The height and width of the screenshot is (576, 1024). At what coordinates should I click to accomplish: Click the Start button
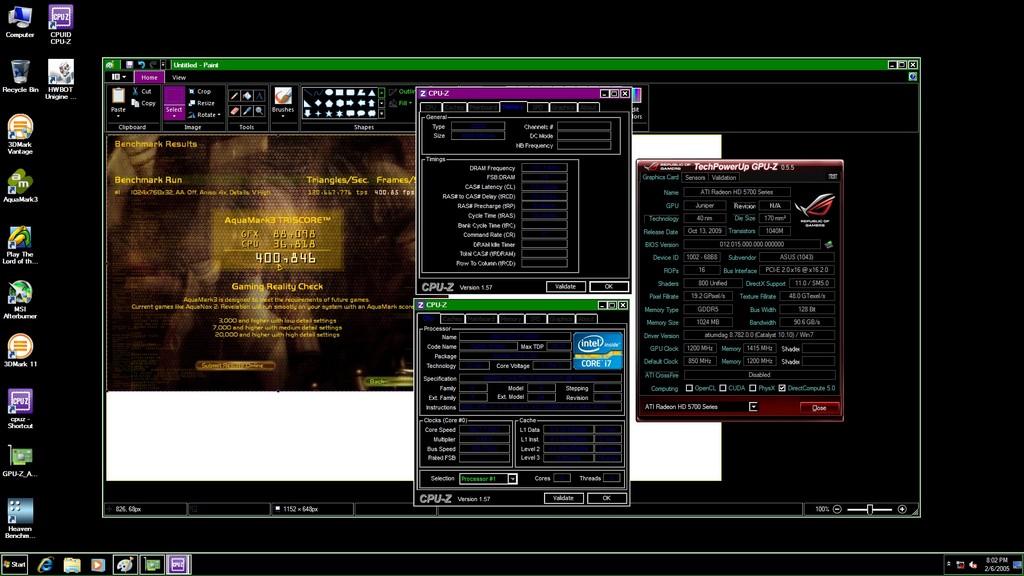click(14, 564)
